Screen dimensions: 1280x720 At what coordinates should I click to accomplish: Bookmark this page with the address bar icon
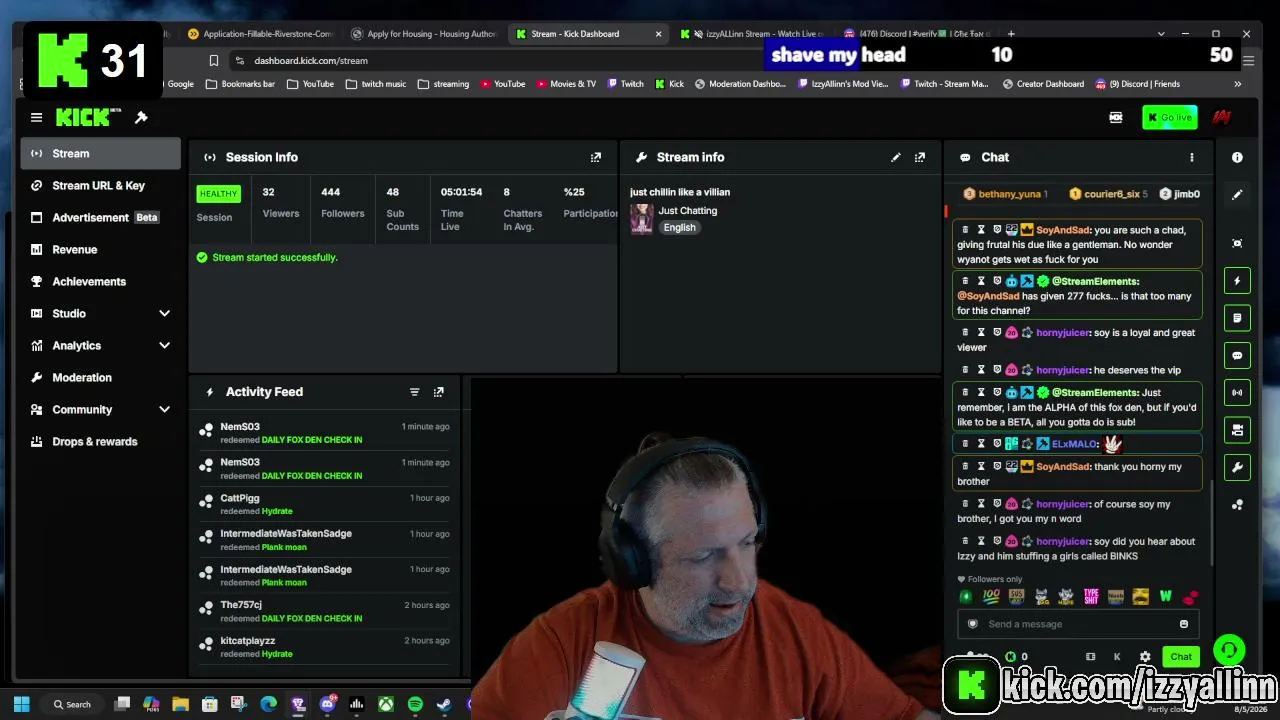pos(213,61)
